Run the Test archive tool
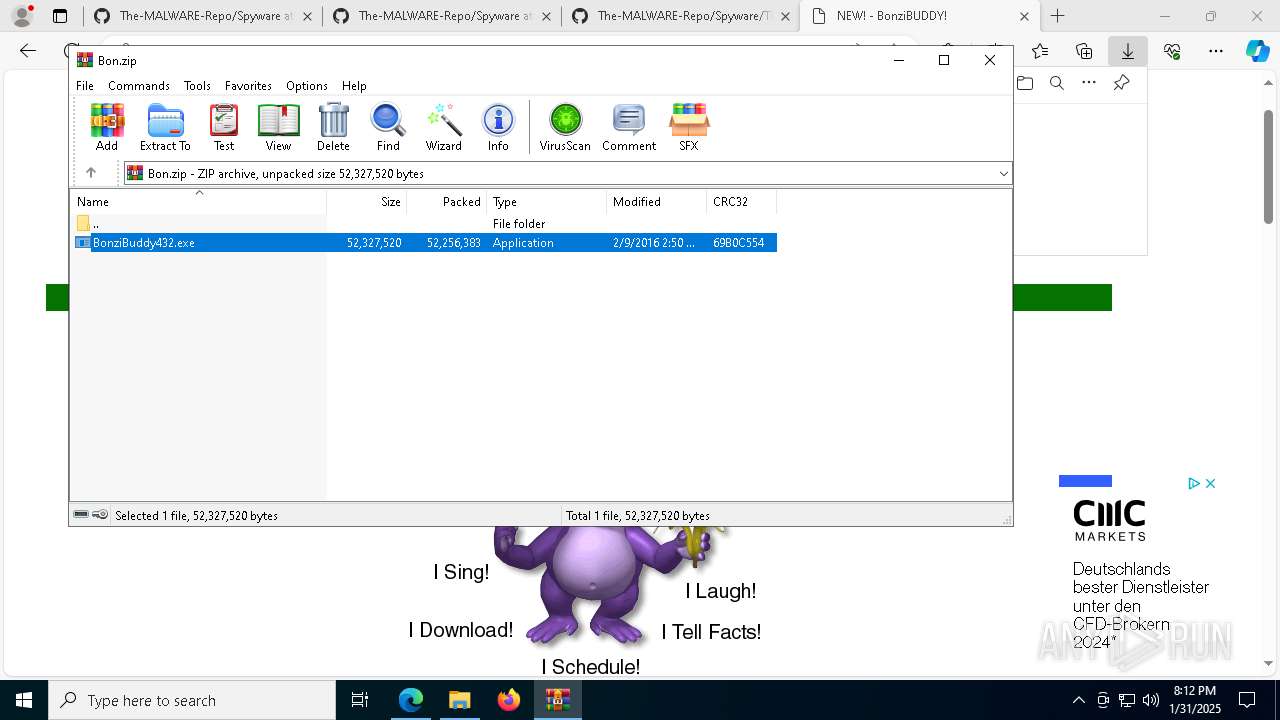The height and width of the screenshot is (720, 1280). pos(224,127)
